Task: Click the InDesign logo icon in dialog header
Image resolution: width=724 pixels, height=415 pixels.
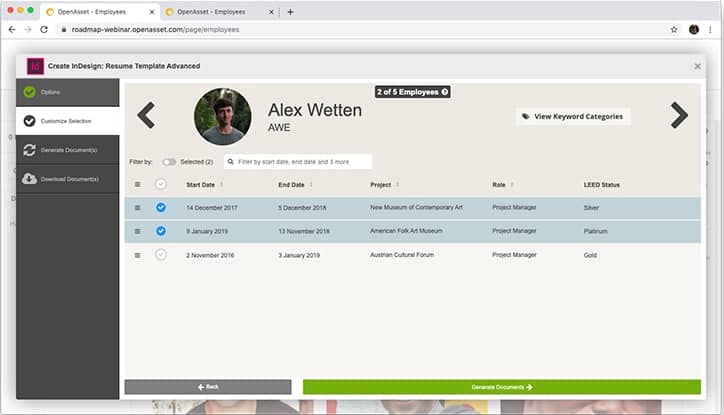Action: [36, 66]
